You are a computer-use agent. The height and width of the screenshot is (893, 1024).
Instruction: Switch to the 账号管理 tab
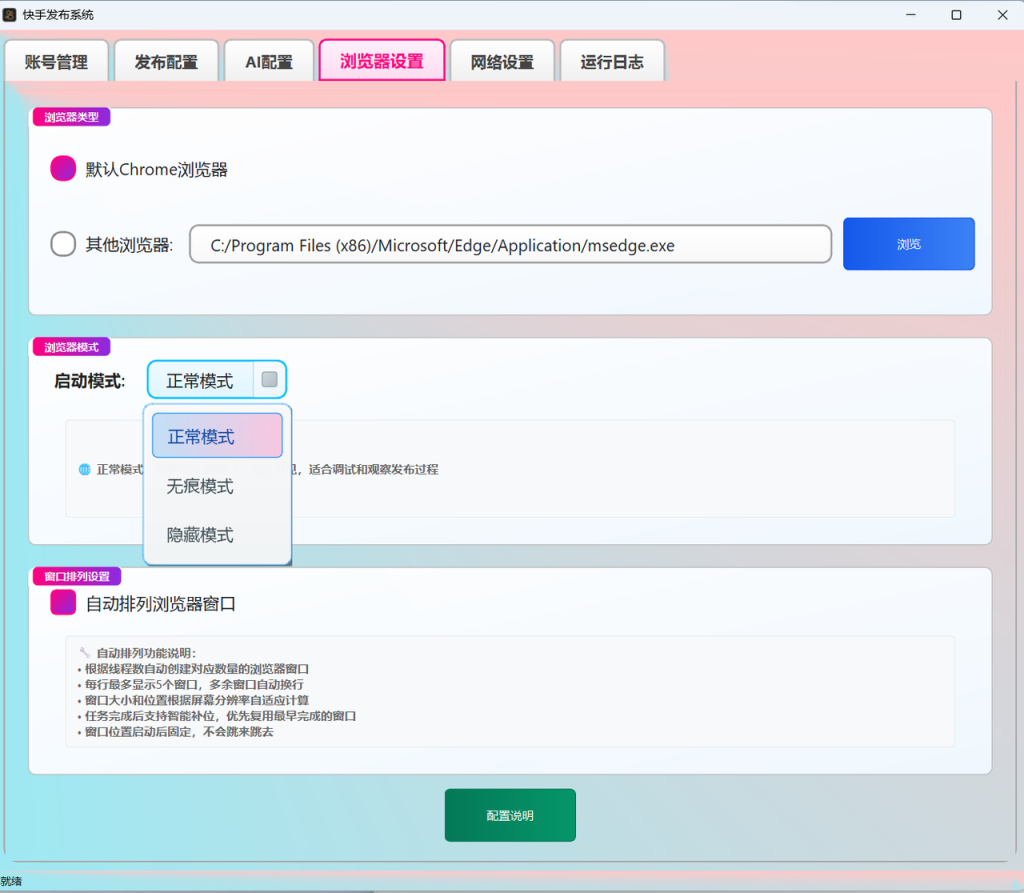tap(56, 61)
